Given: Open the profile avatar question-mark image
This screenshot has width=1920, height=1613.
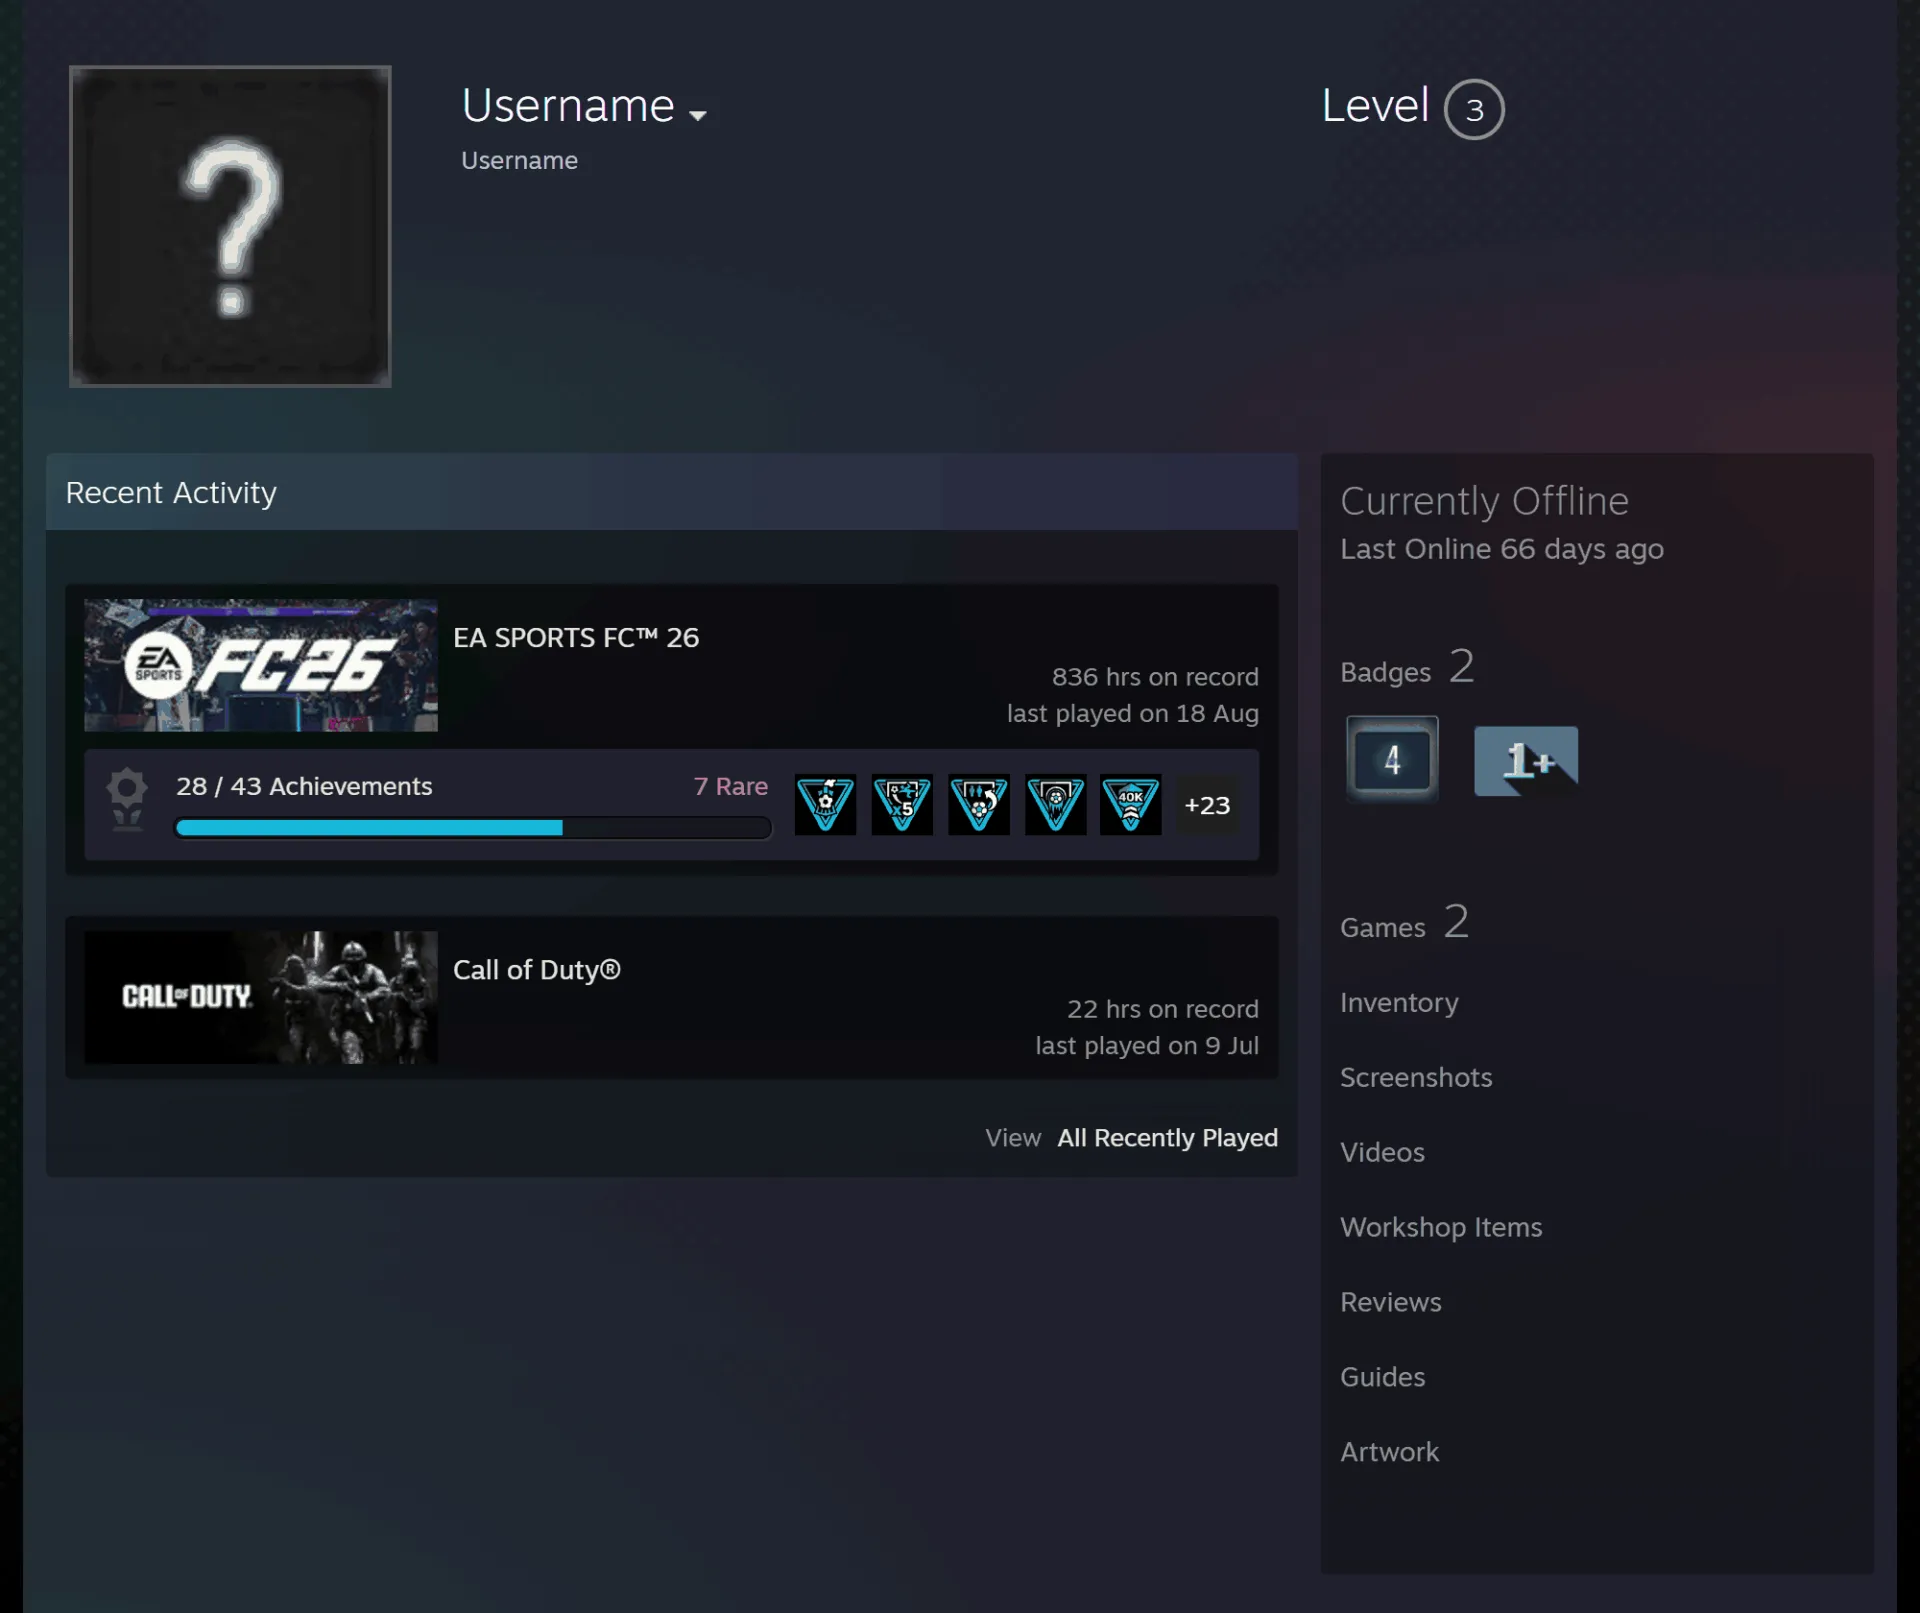Looking at the screenshot, I should click(x=230, y=226).
